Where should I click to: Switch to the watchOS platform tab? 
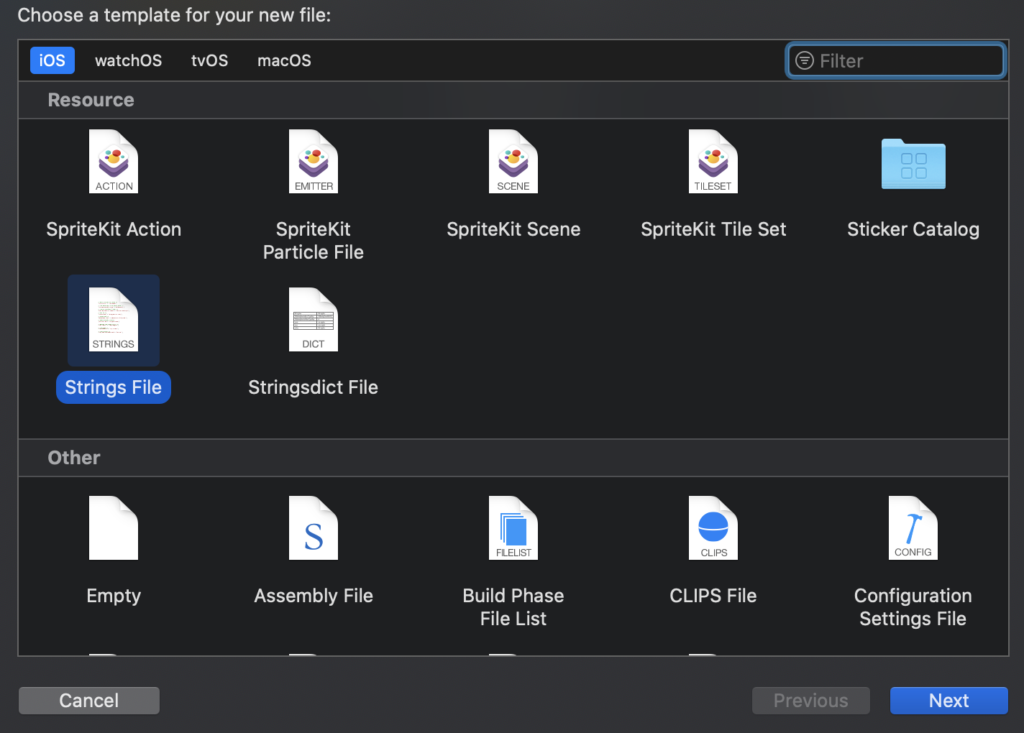click(128, 61)
